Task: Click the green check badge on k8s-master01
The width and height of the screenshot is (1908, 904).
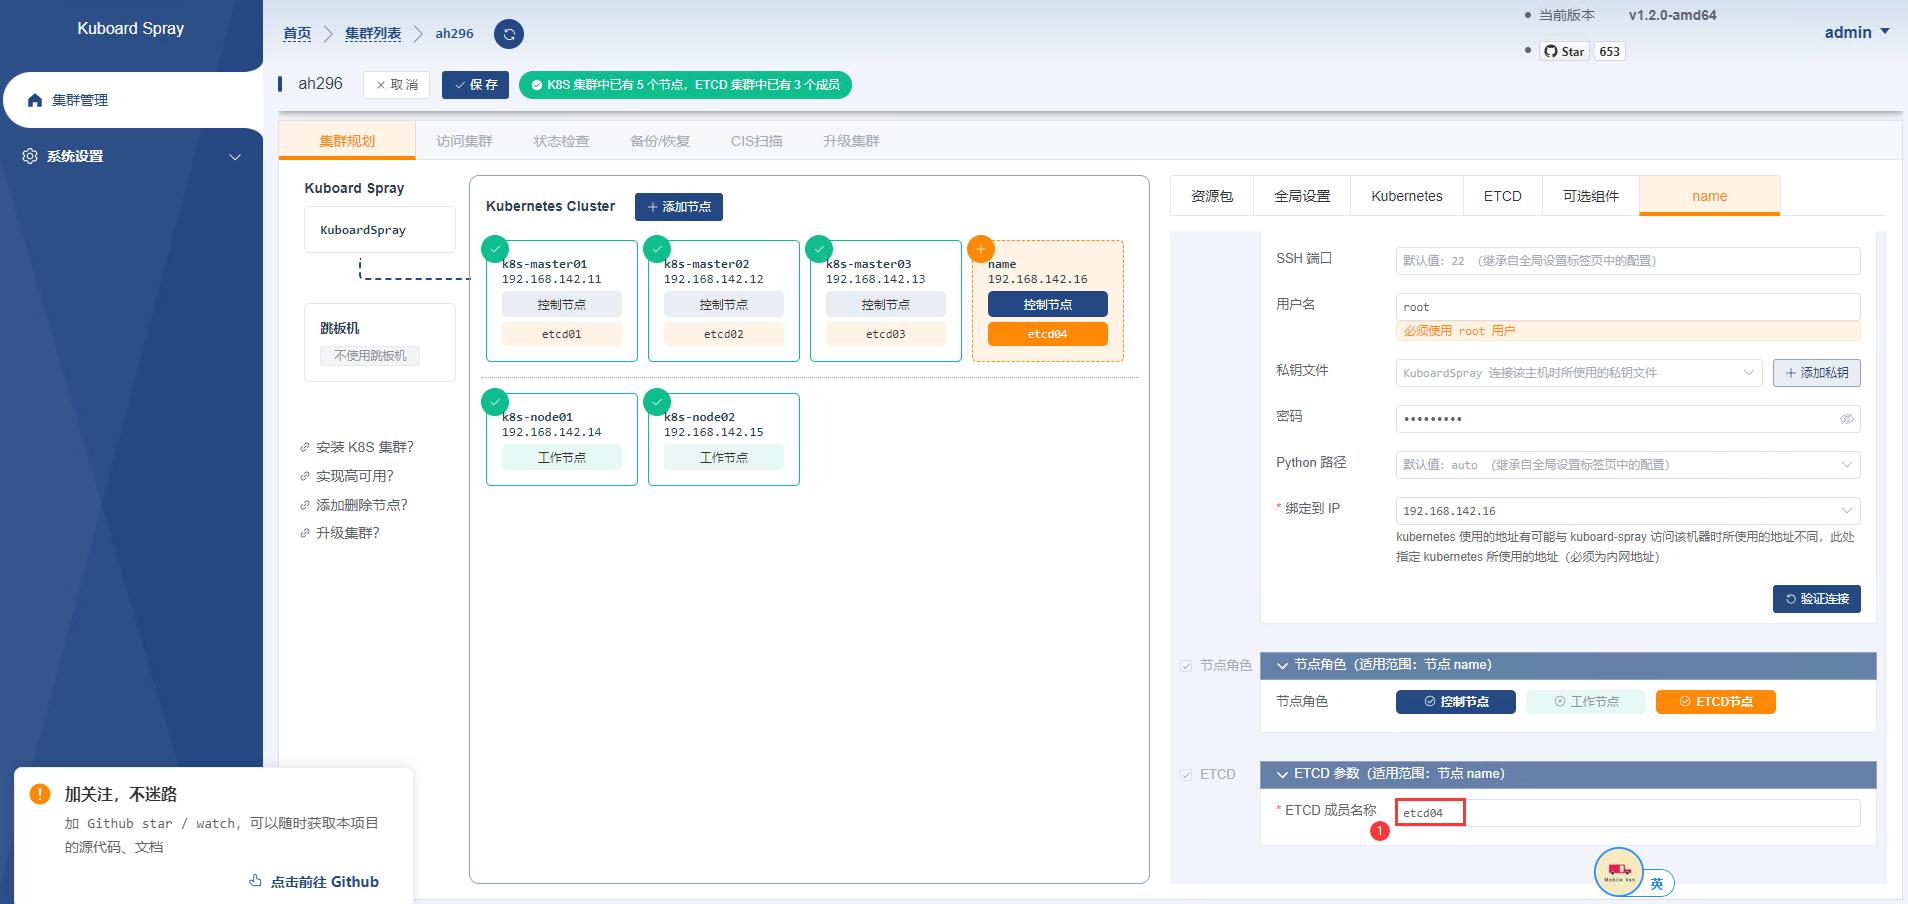Action: [x=495, y=248]
